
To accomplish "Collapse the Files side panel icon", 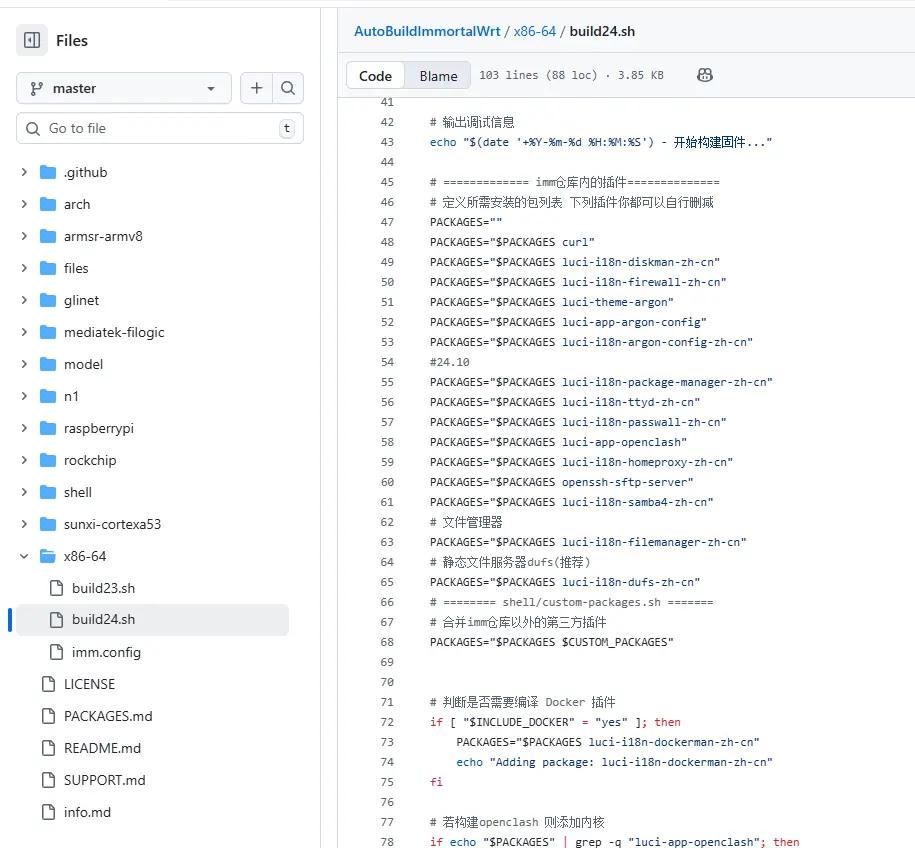I will (x=32, y=40).
